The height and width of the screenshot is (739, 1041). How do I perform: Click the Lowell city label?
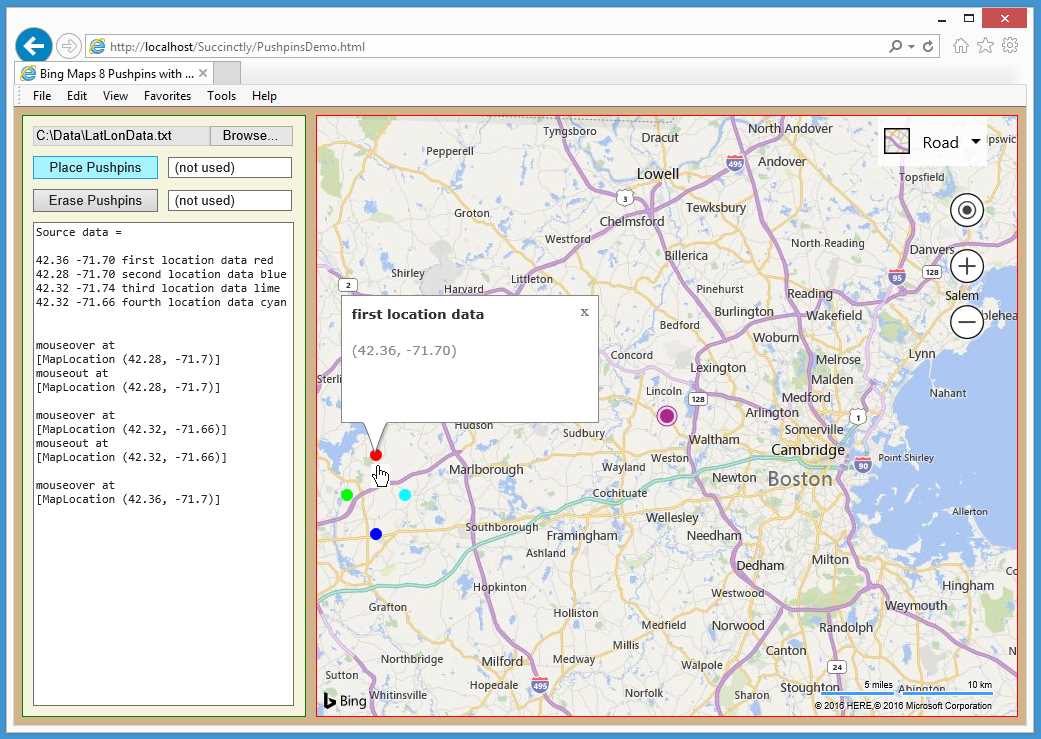[x=658, y=174]
